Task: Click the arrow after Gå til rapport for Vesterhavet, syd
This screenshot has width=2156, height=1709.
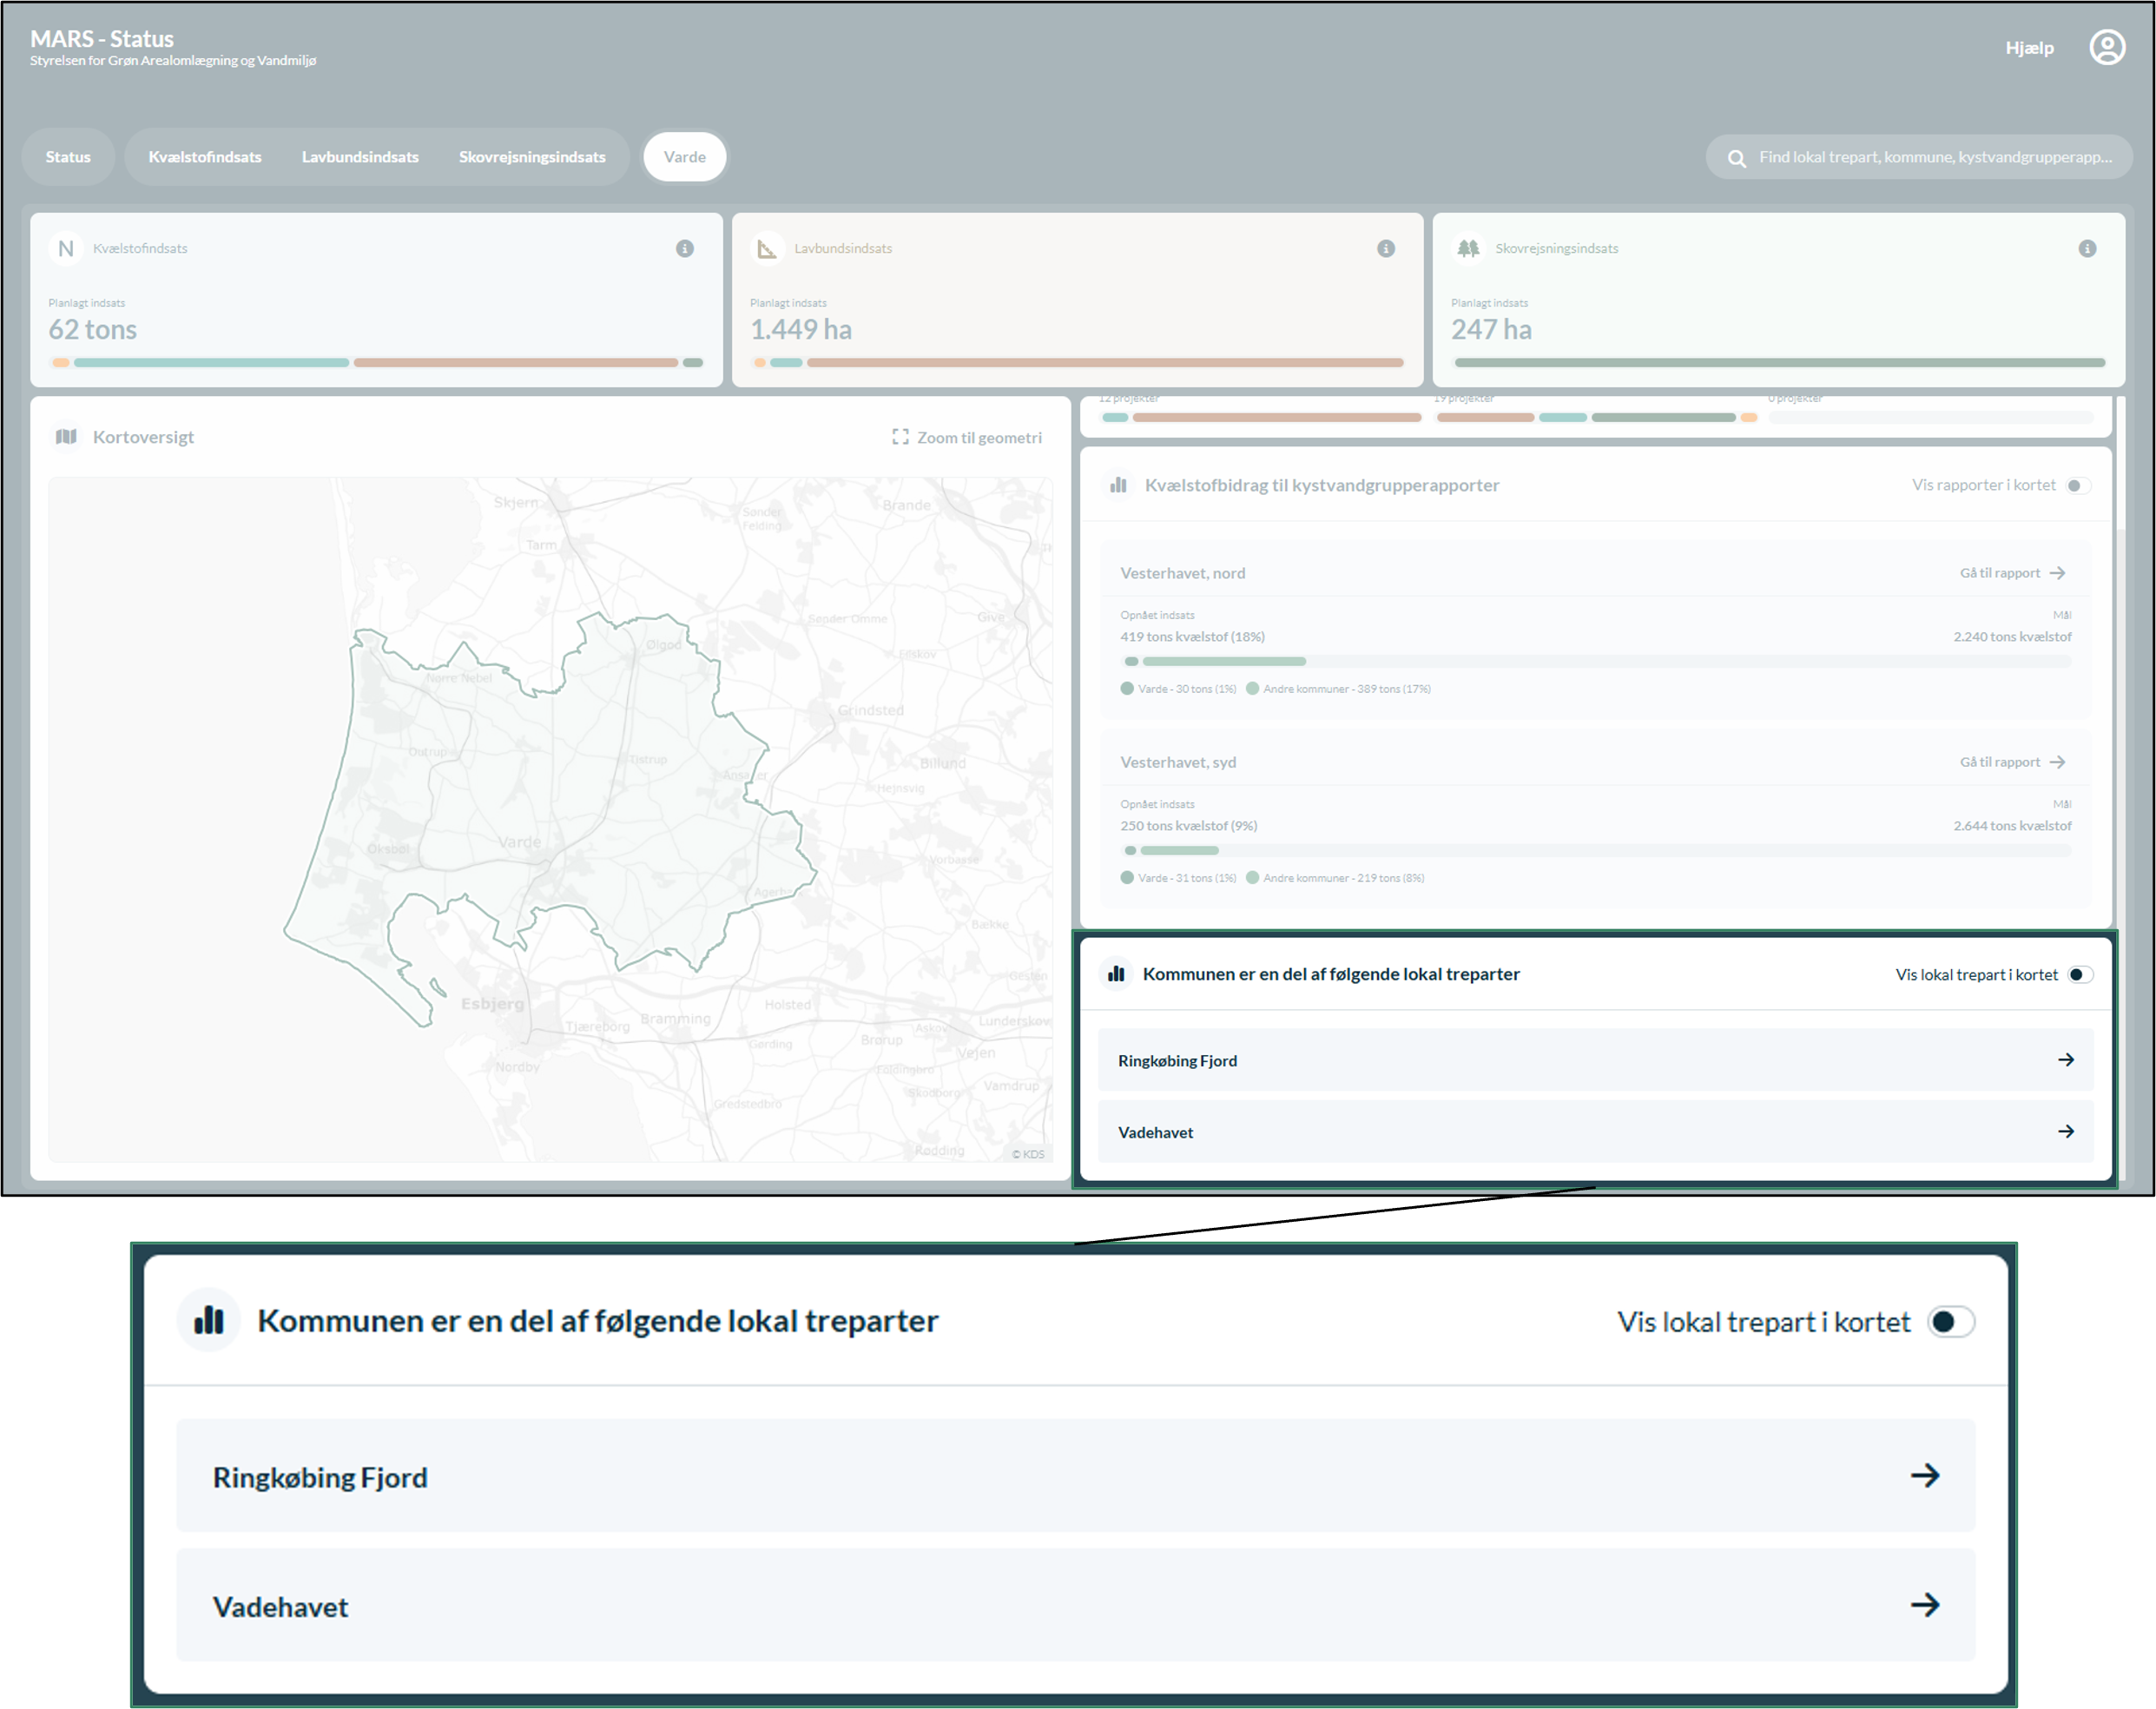Action: pos(2057,762)
